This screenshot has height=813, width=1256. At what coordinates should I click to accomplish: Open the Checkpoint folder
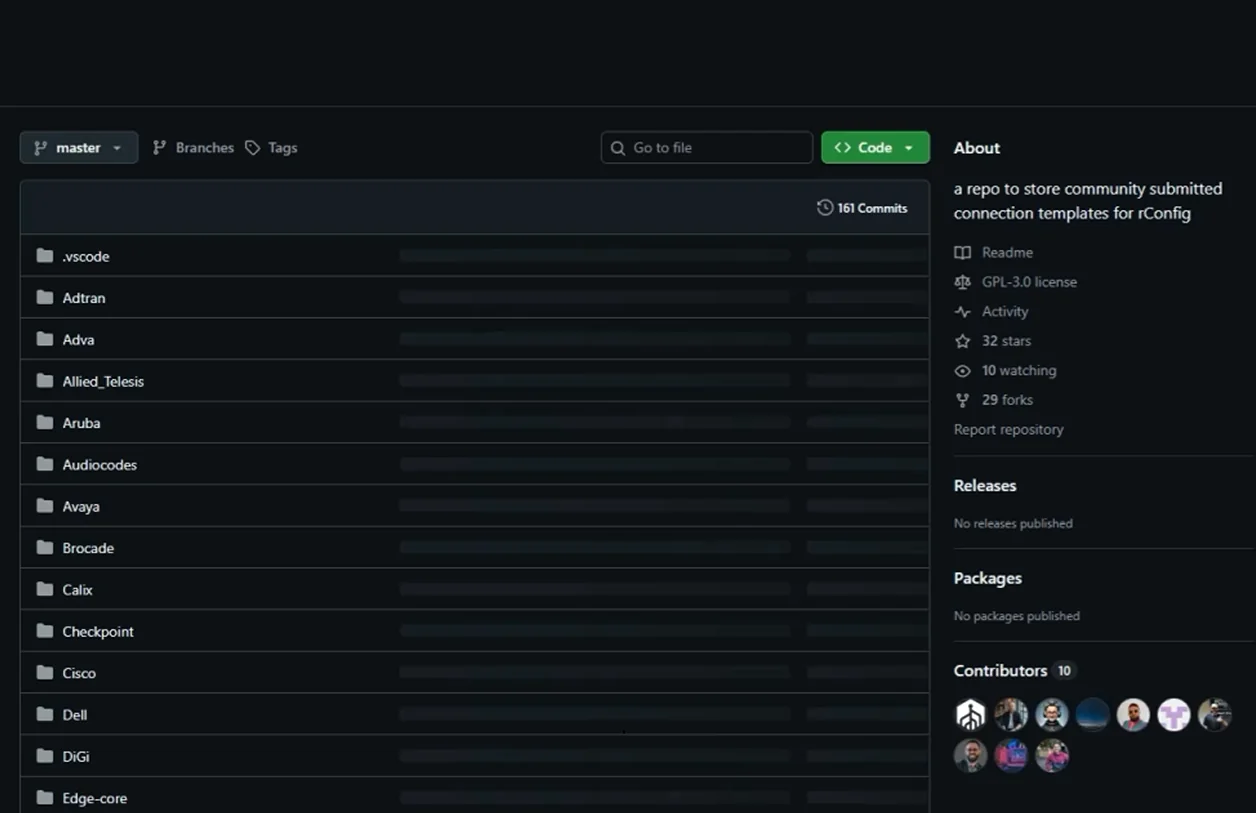pyautogui.click(x=98, y=631)
